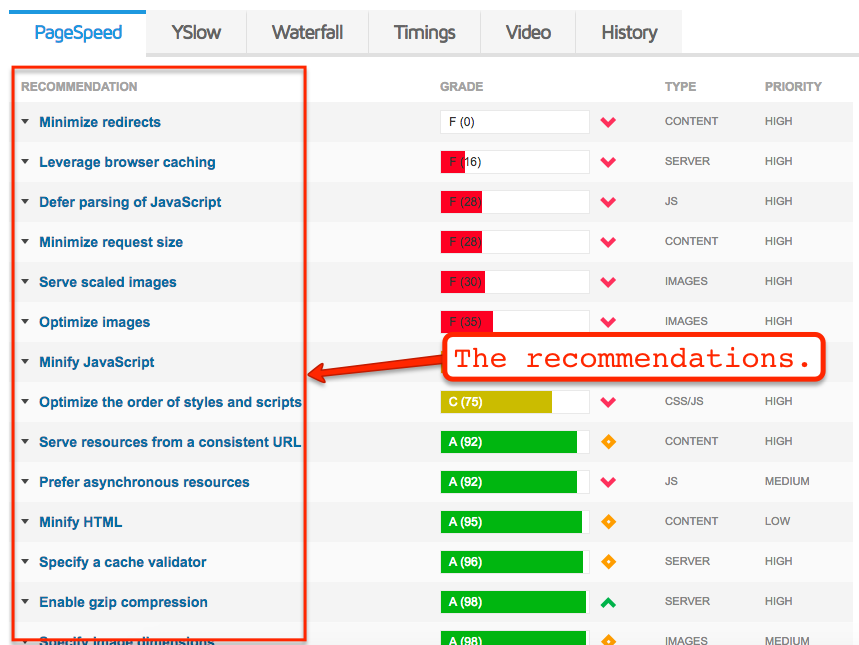Click the A (98) grade bar for Enable gzip compression

point(515,602)
